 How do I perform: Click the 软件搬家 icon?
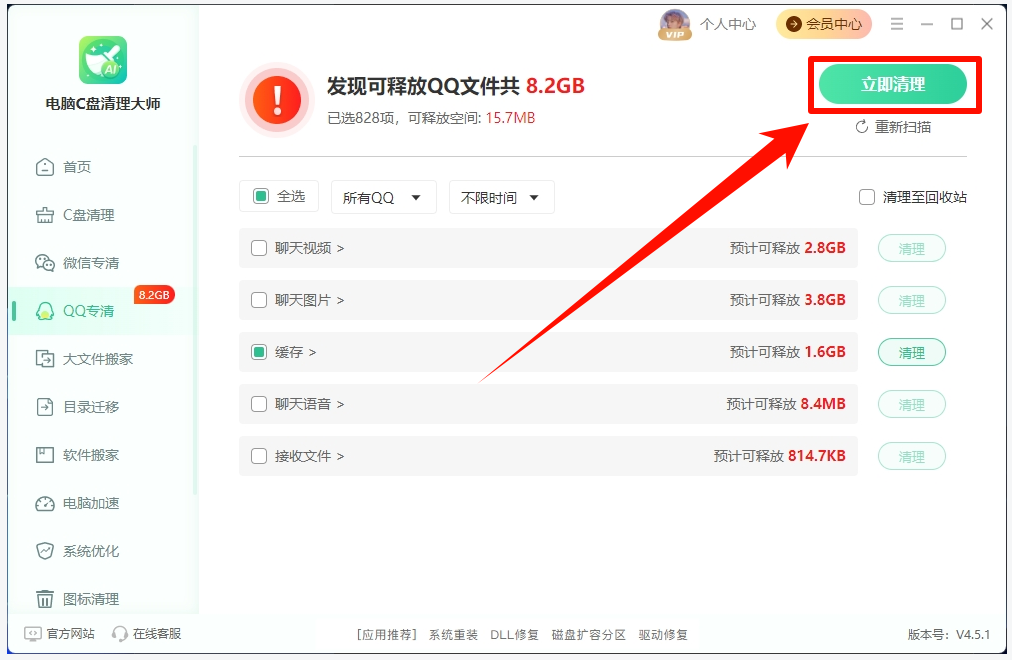point(45,455)
